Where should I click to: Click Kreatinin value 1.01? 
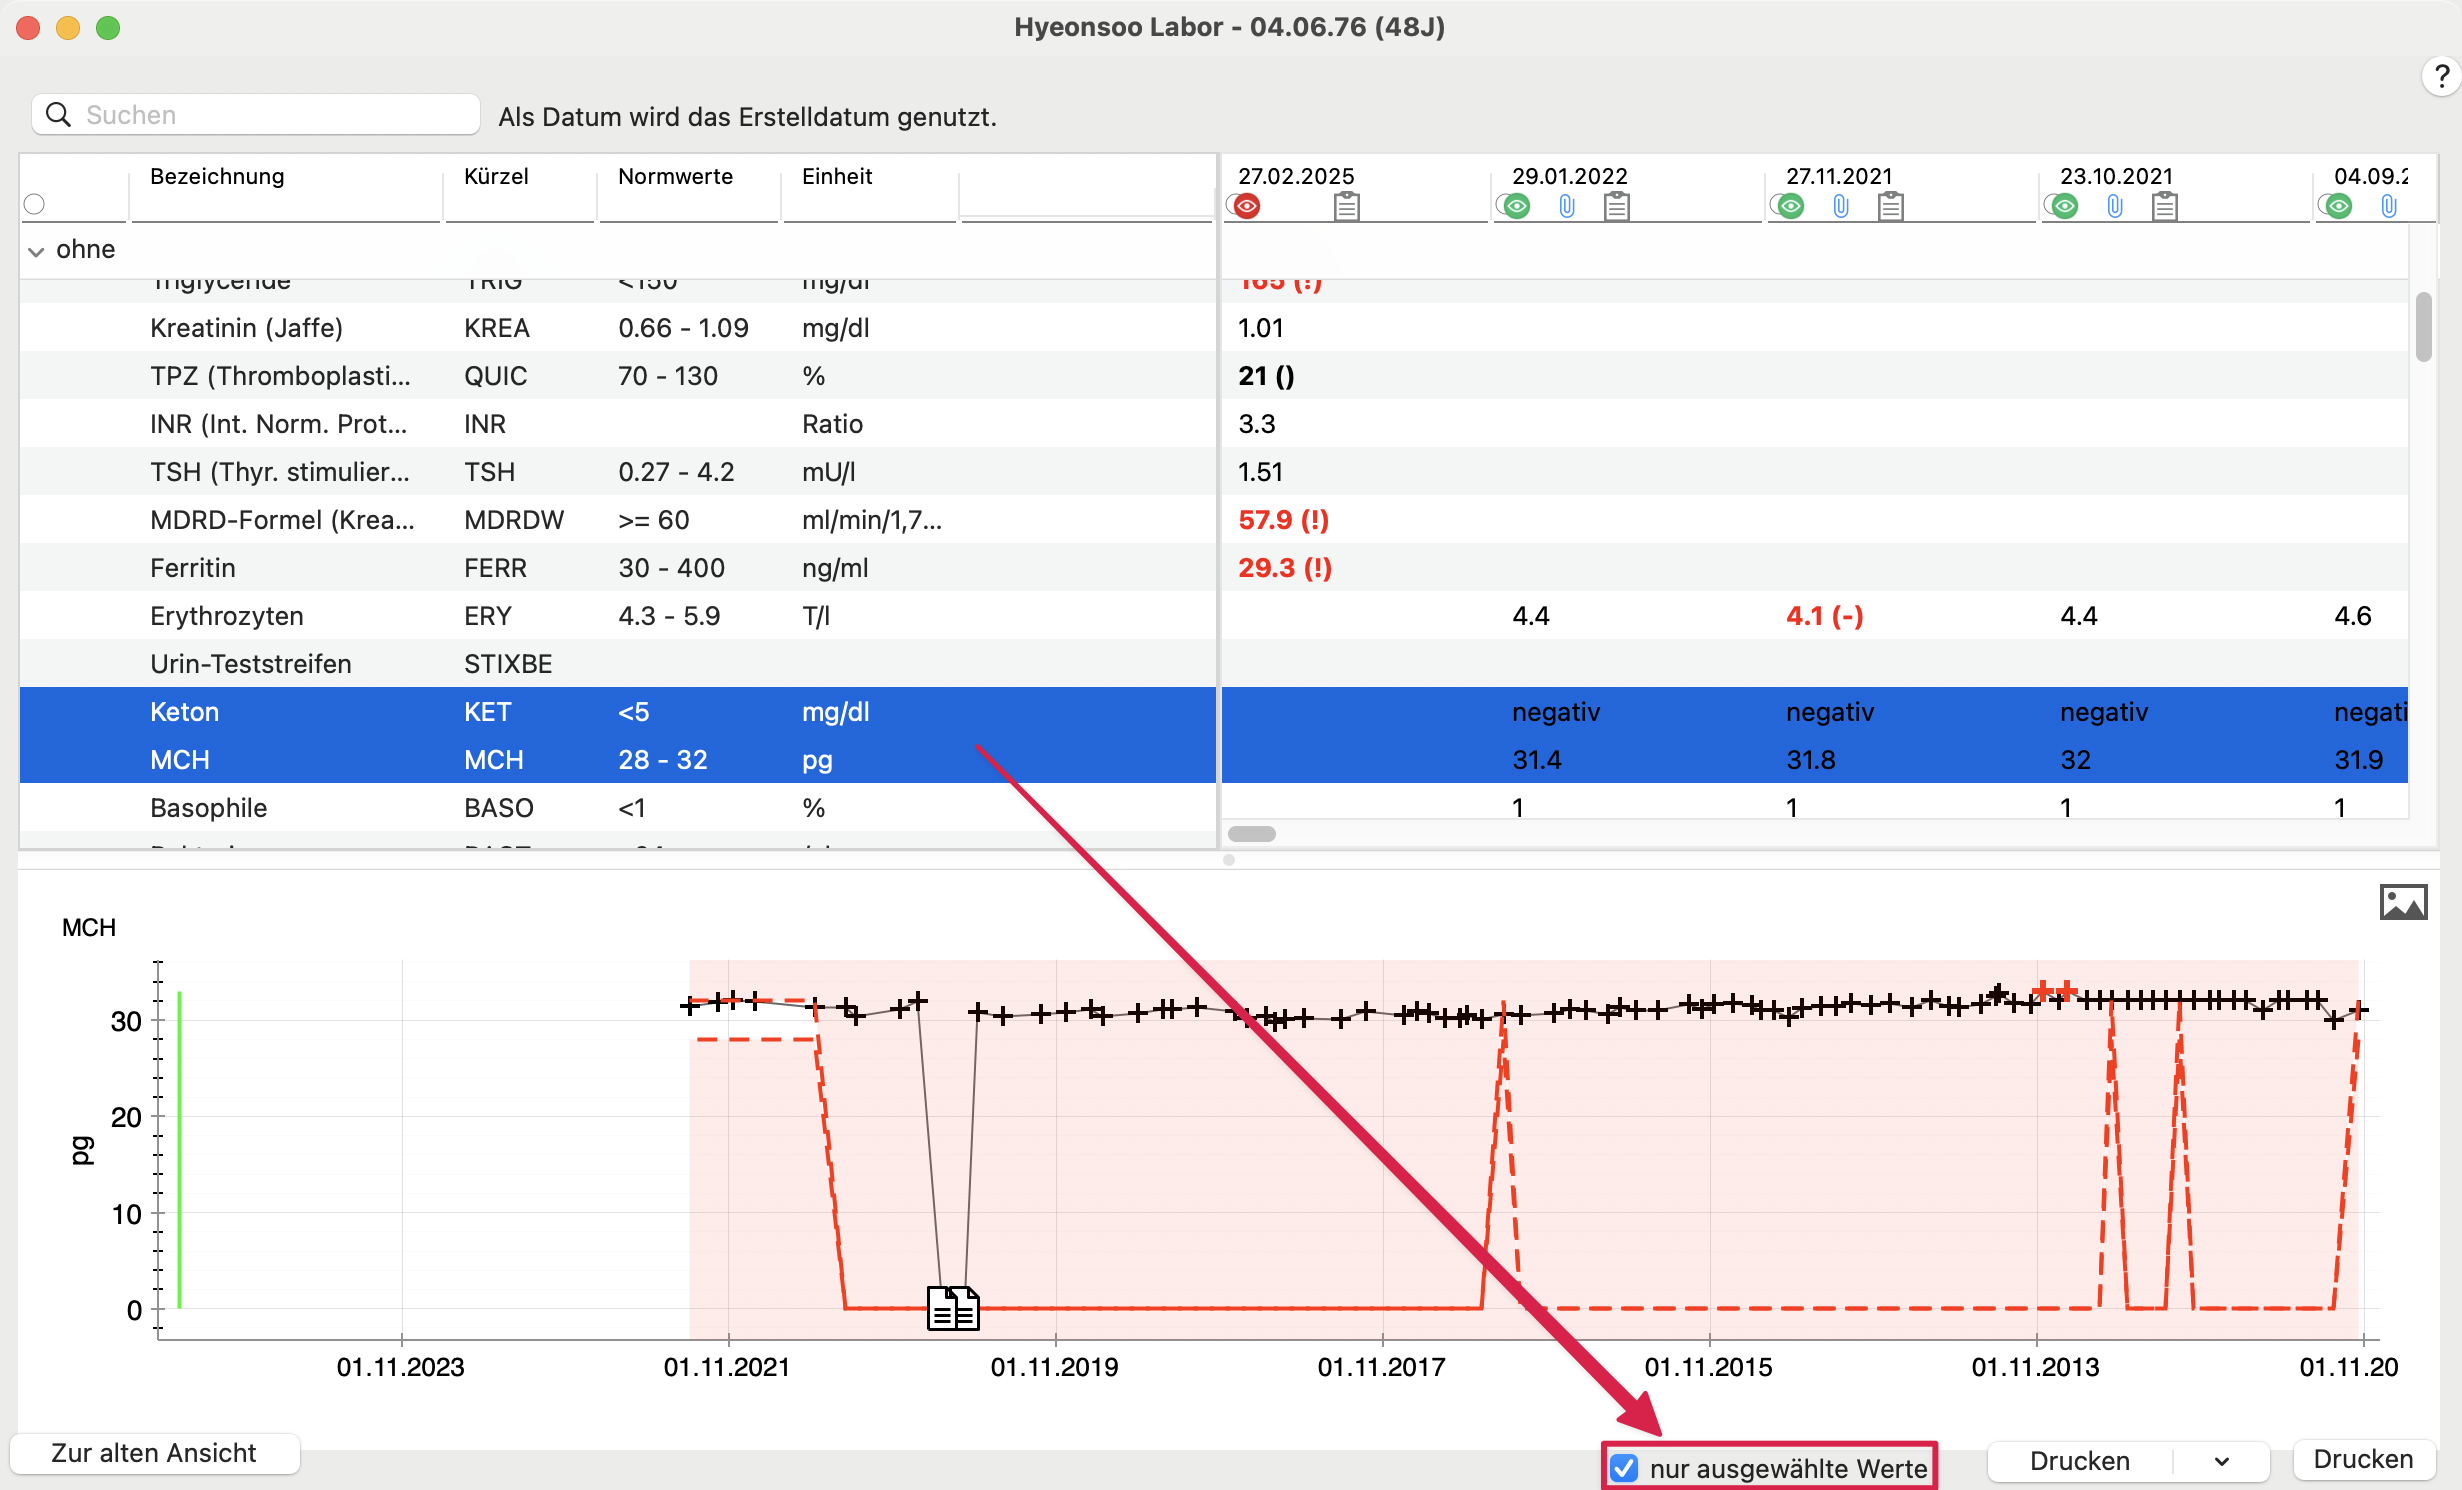click(1260, 328)
